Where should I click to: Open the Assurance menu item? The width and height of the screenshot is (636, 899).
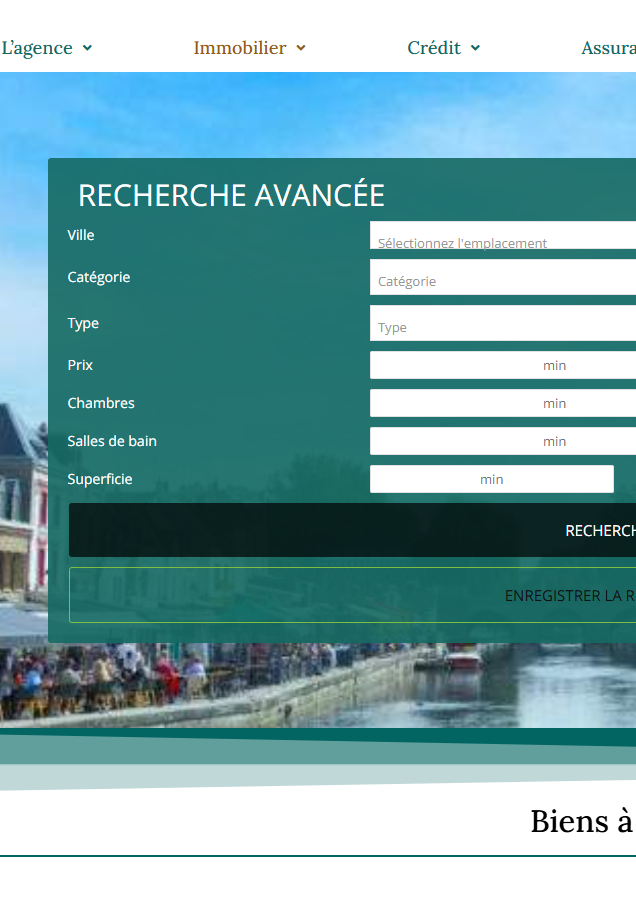point(608,48)
